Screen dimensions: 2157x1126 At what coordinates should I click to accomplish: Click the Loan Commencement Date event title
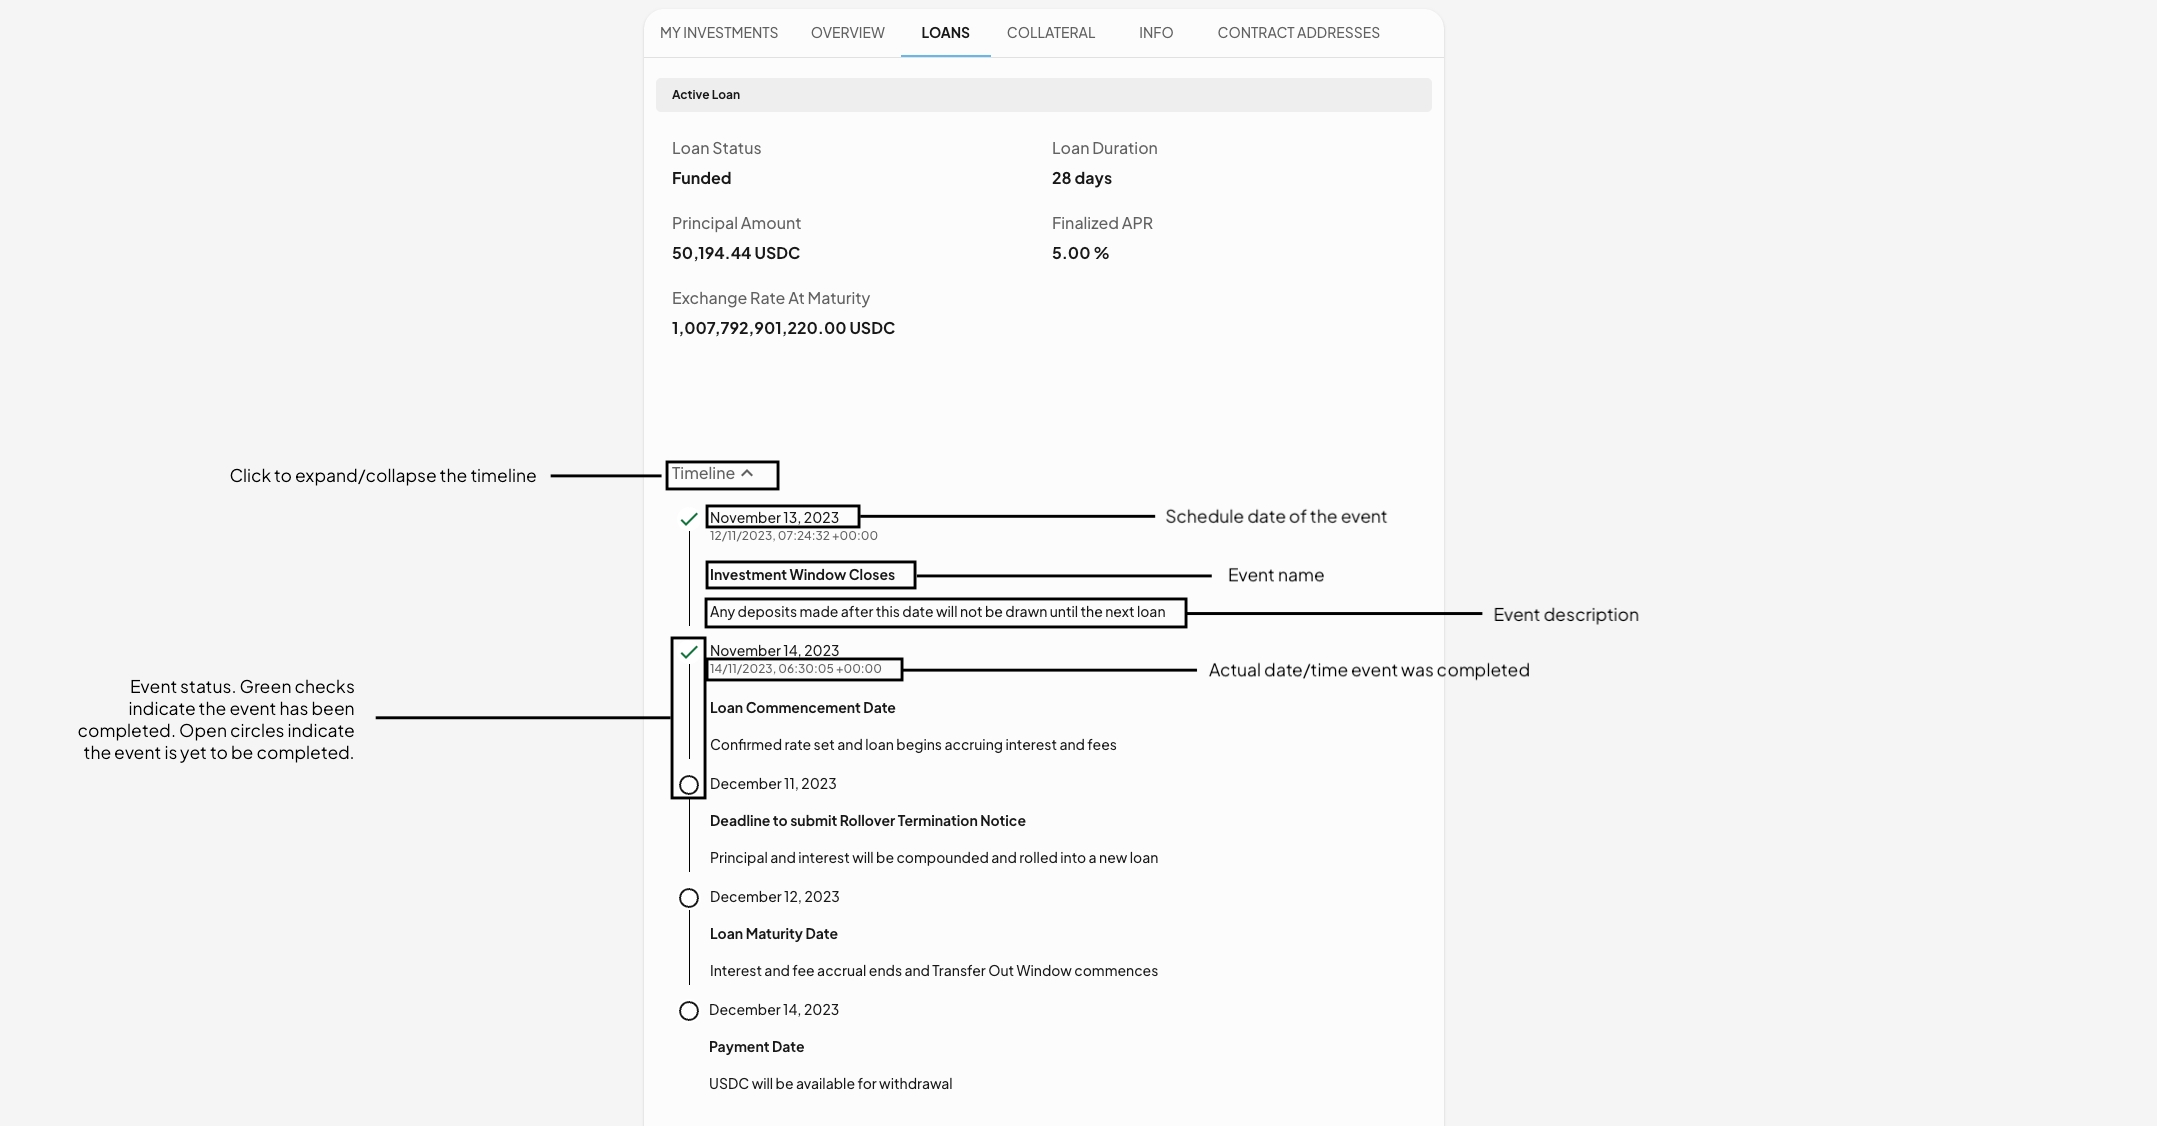802,708
